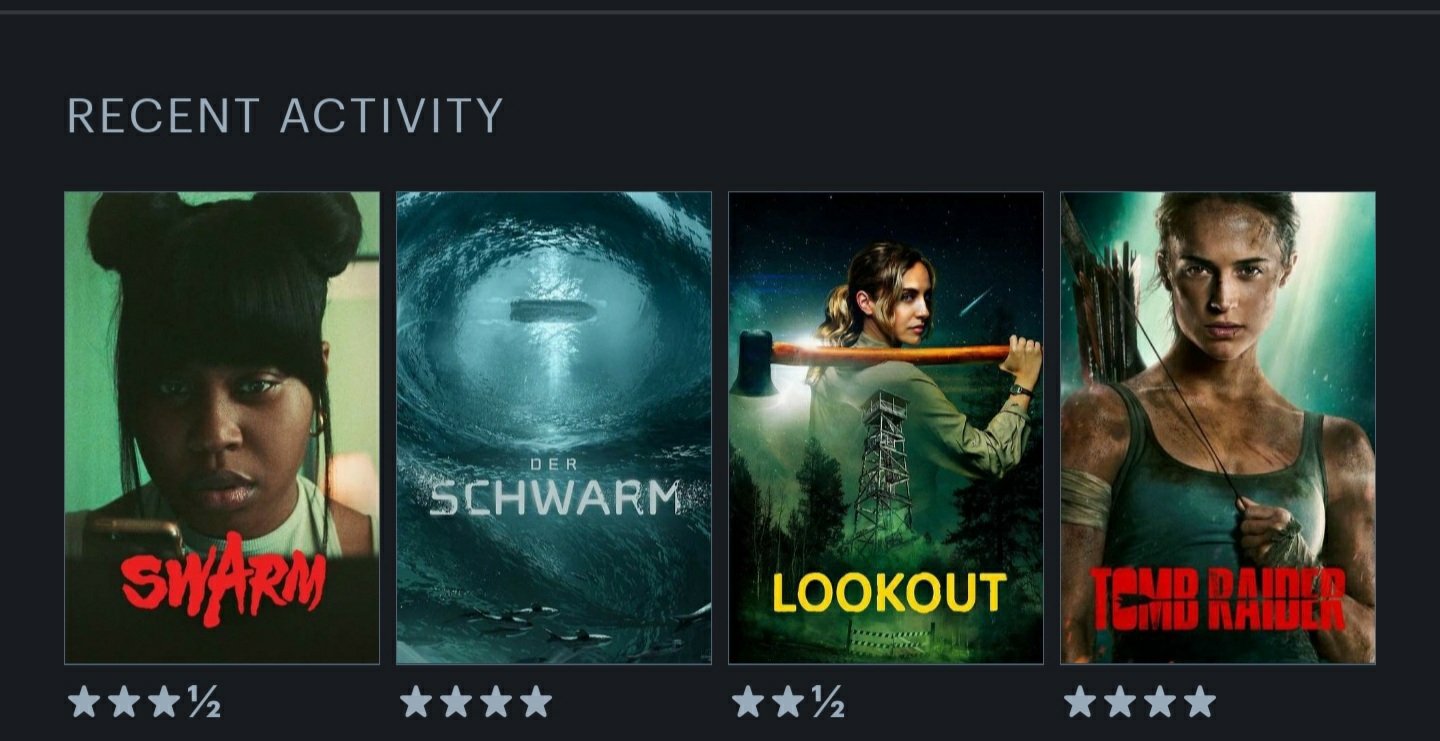Click the half-star symbol under Swarm
The image size is (1440, 741).
click(x=203, y=703)
